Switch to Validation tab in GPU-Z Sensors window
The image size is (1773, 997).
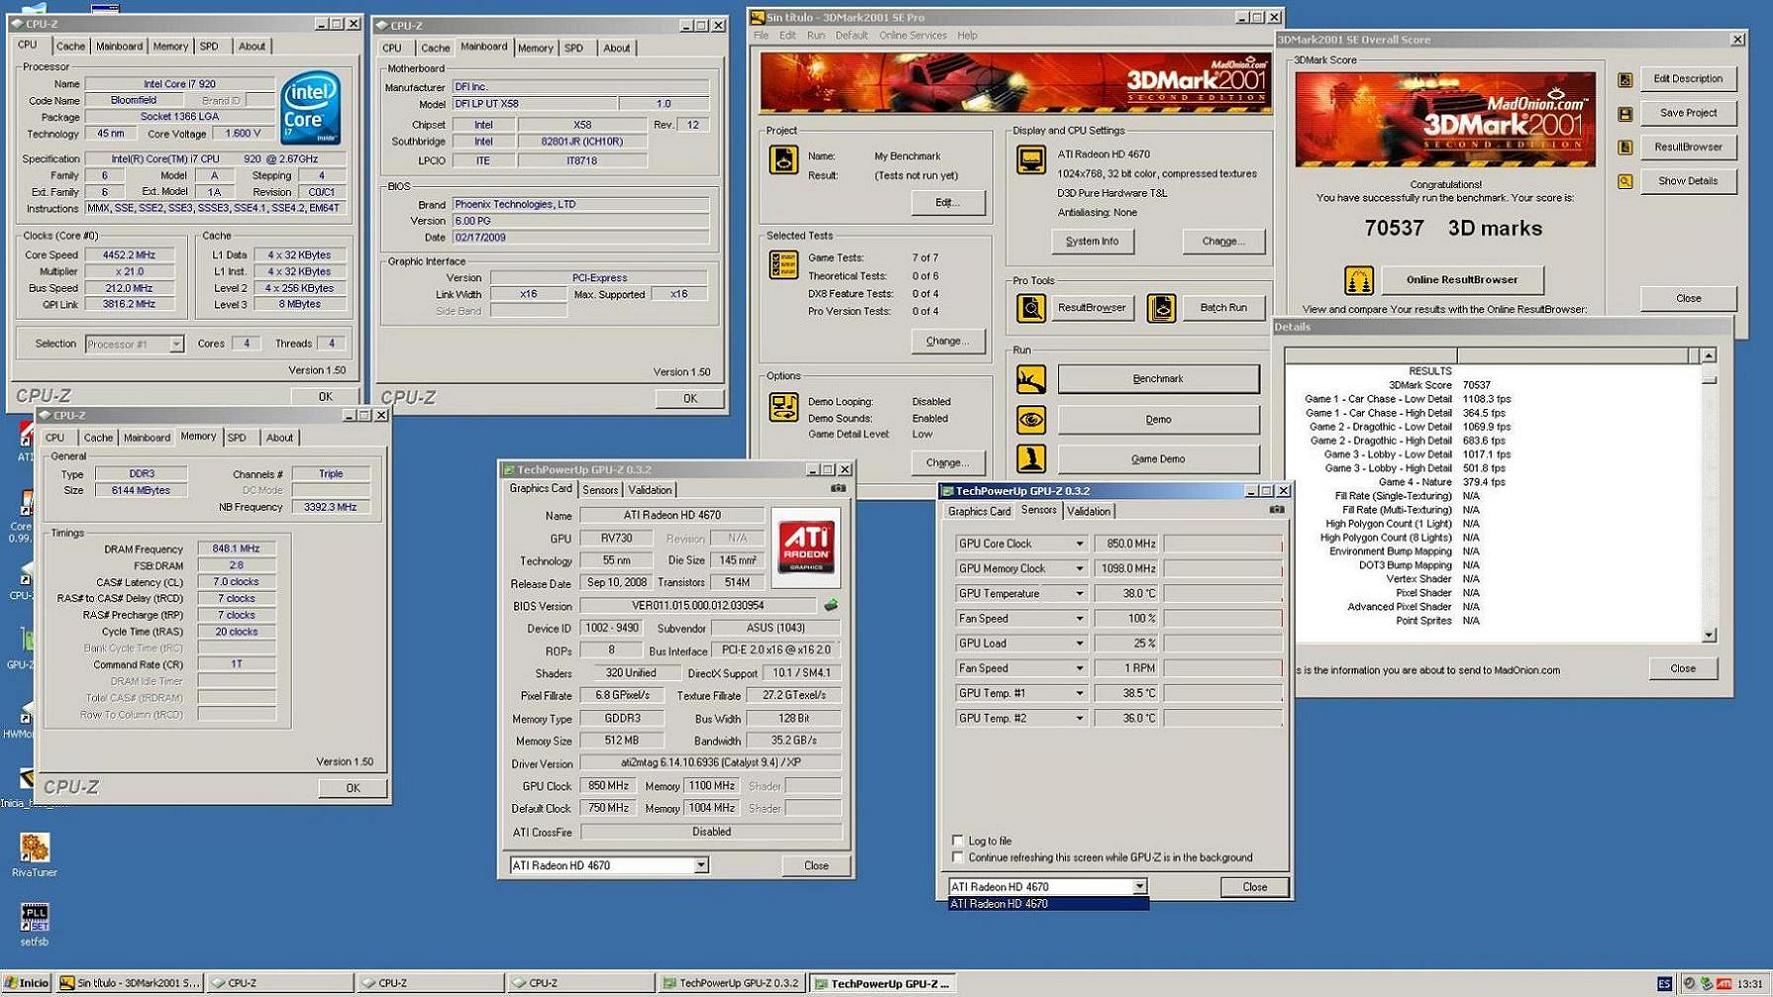coord(1088,511)
